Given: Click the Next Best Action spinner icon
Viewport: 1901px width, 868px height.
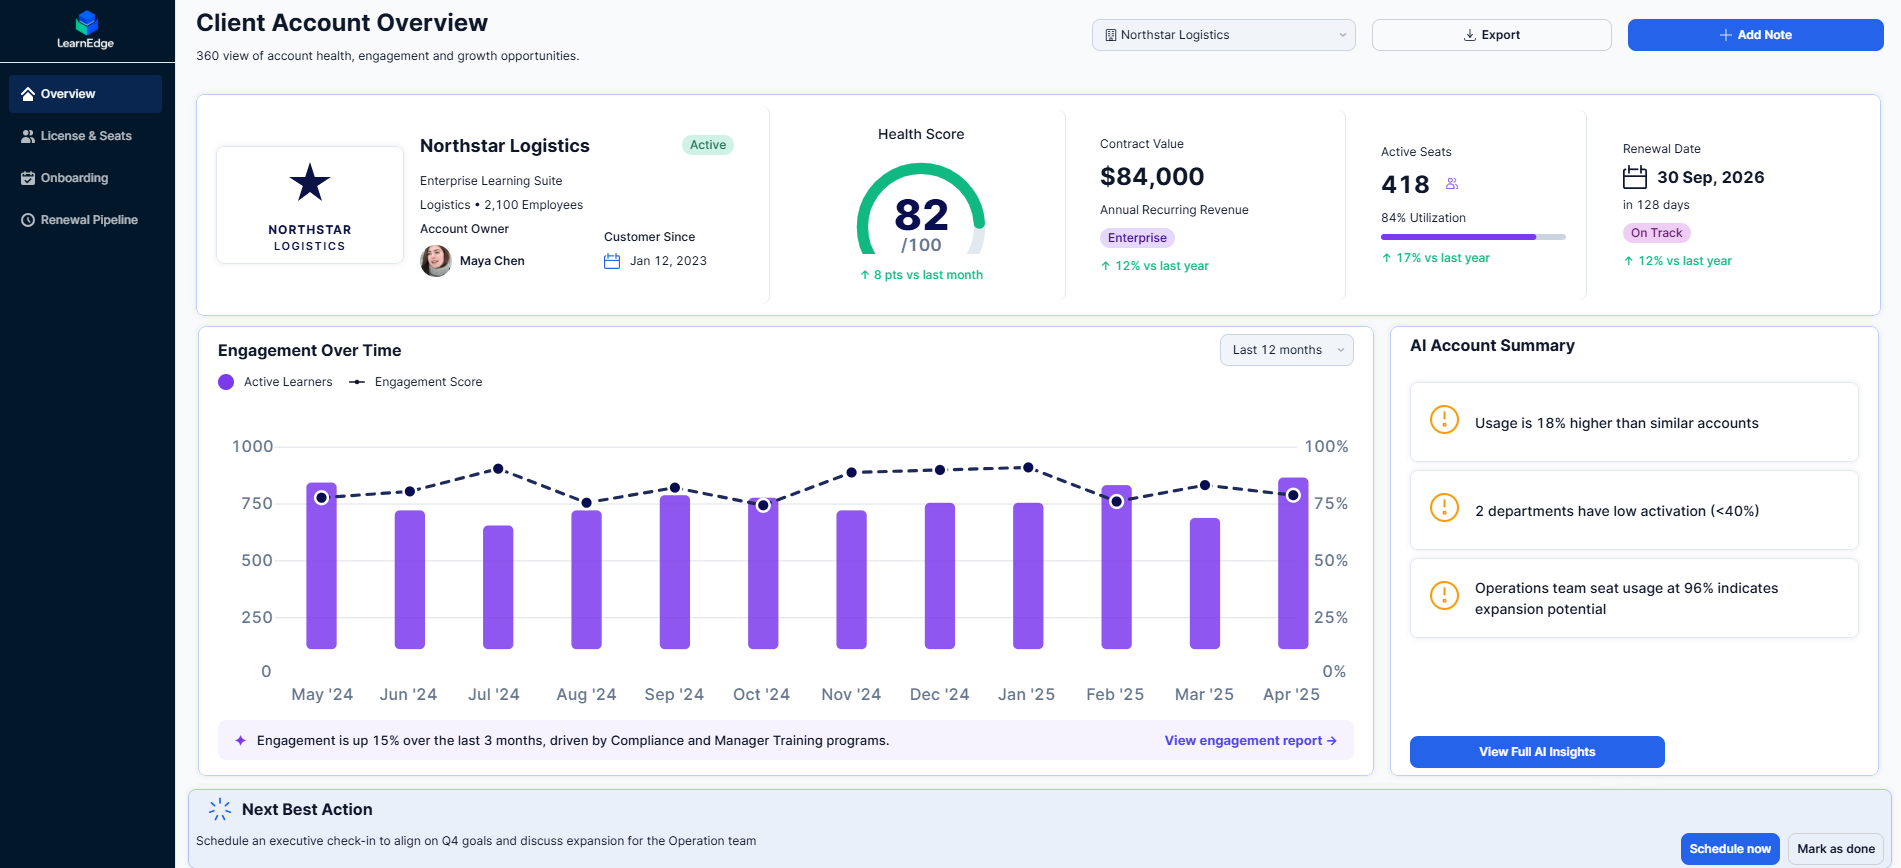Looking at the screenshot, I should pyautogui.click(x=219, y=809).
